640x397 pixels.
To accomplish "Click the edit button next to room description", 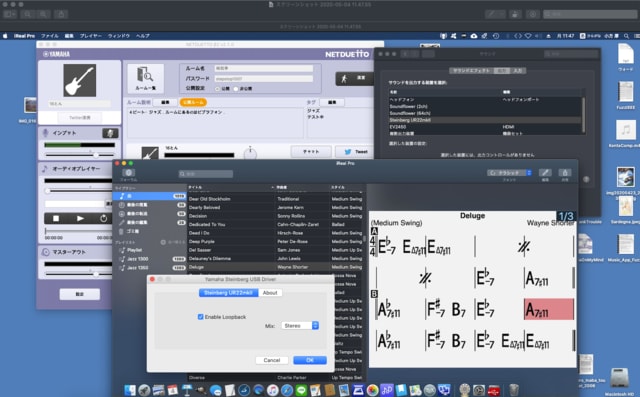I will 165,102.
